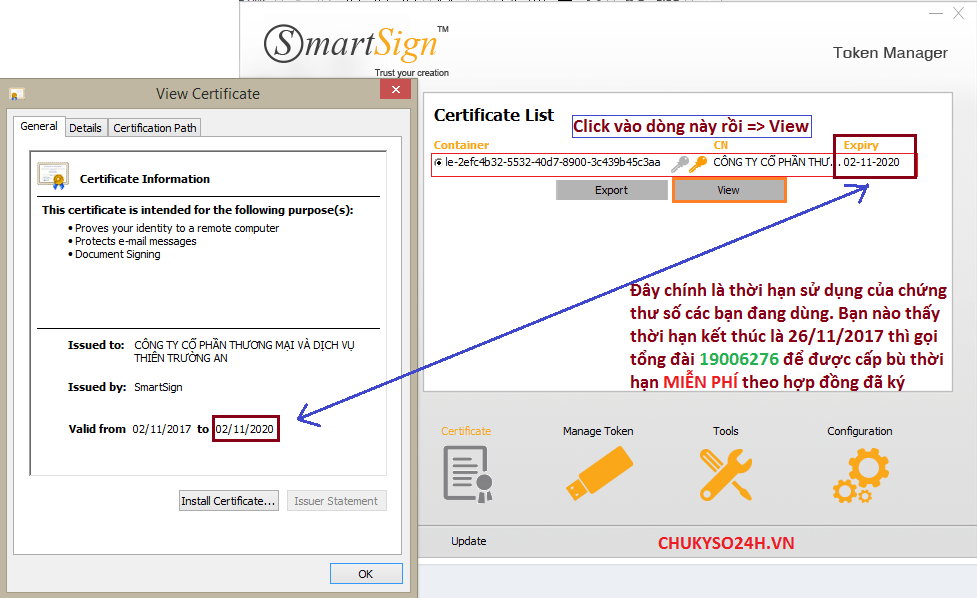Image resolution: width=977 pixels, height=598 pixels.
Task: Click Install Certificate button
Action: [228, 501]
